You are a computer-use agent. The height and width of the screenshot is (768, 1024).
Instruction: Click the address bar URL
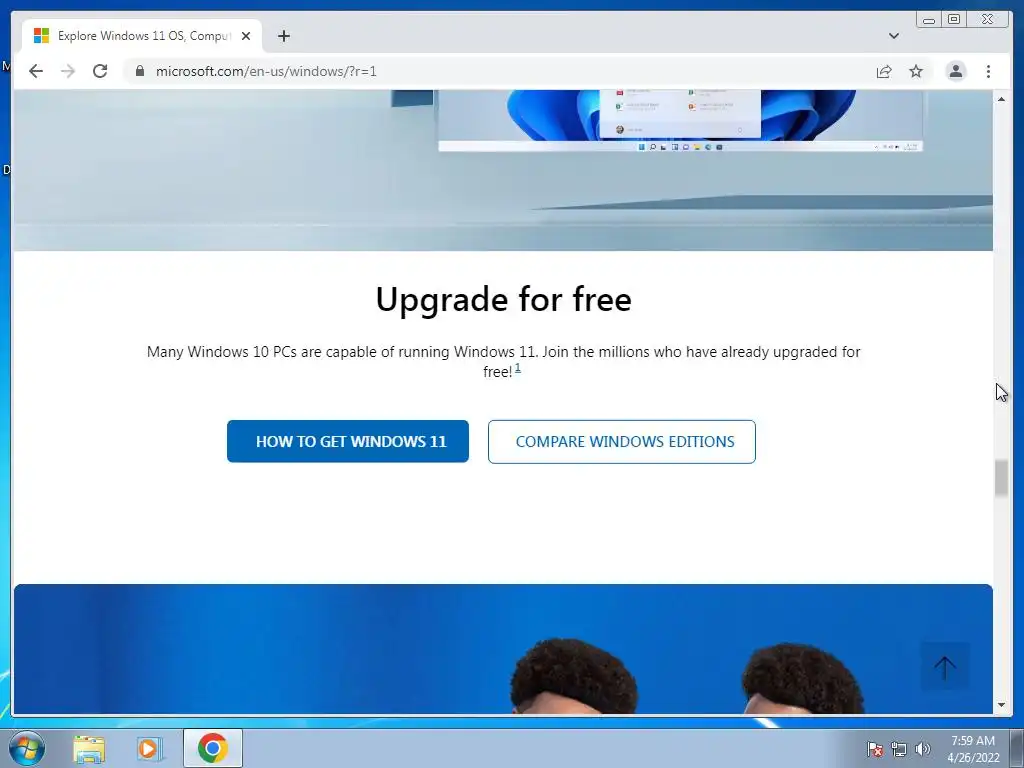(x=266, y=71)
